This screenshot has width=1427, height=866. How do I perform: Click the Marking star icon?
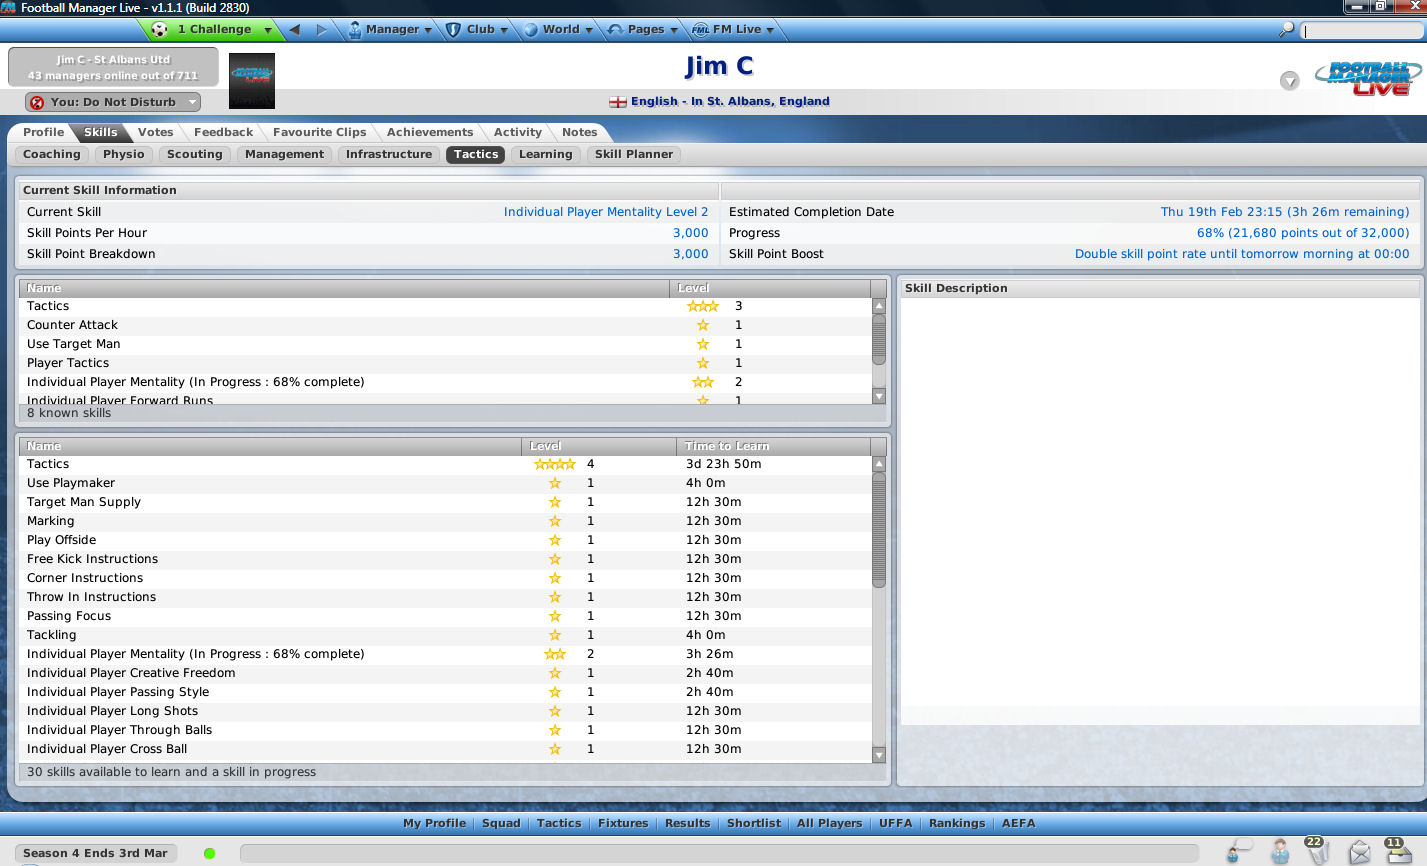pyautogui.click(x=555, y=521)
